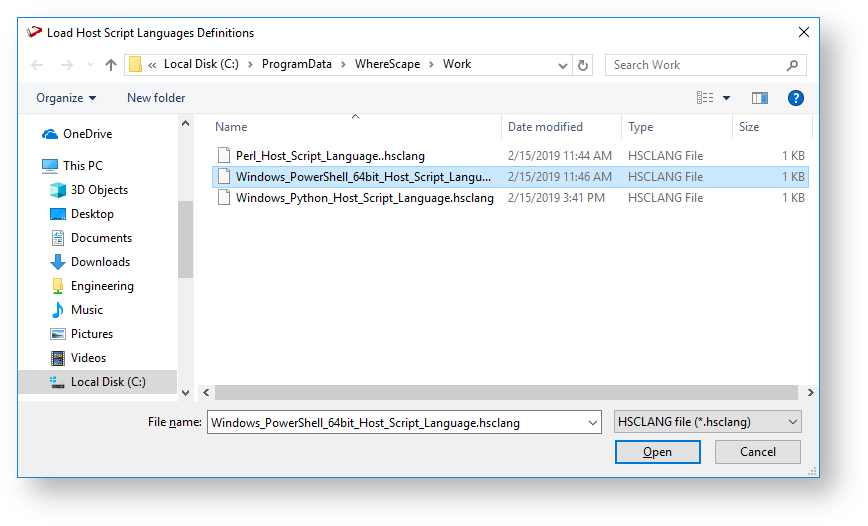Click the Documents page icon
Screen dimensions: 868x526
point(58,238)
